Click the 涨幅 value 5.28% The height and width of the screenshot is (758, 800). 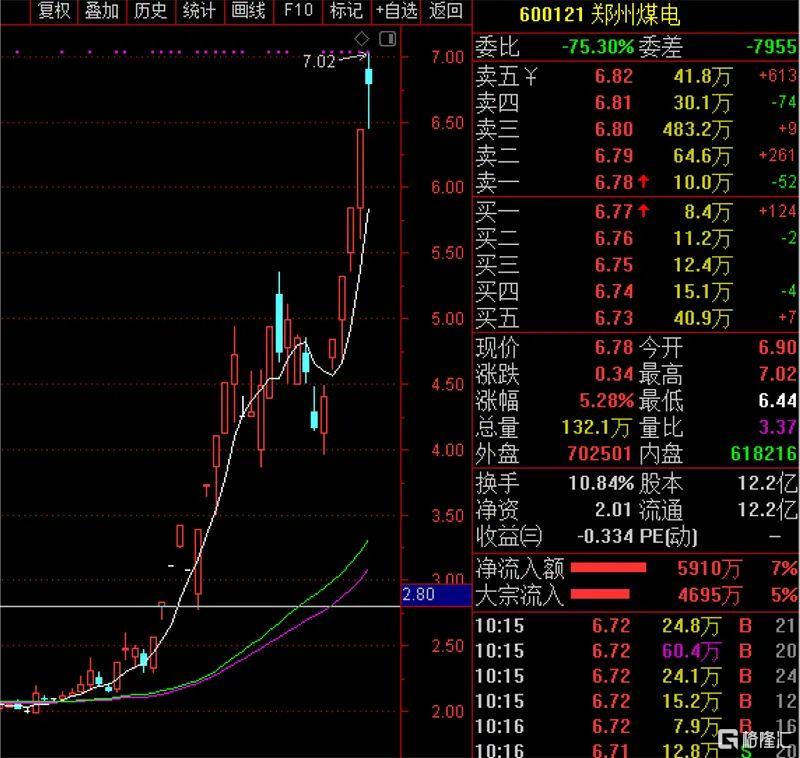pyautogui.click(x=607, y=401)
